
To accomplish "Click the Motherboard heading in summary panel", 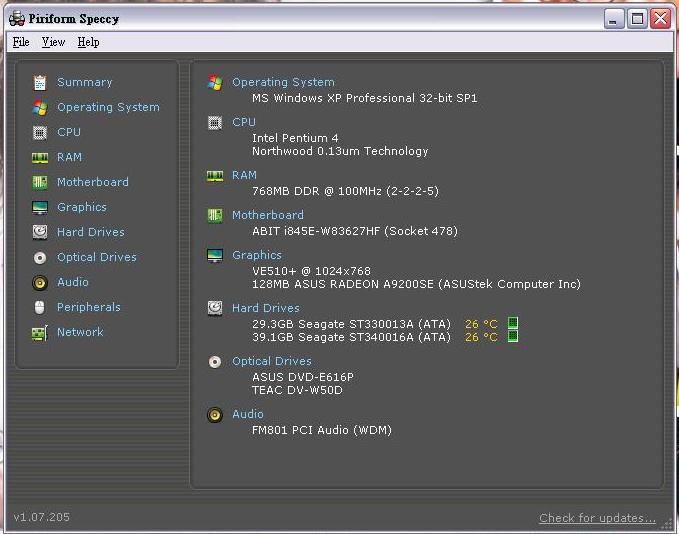I will point(267,215).
